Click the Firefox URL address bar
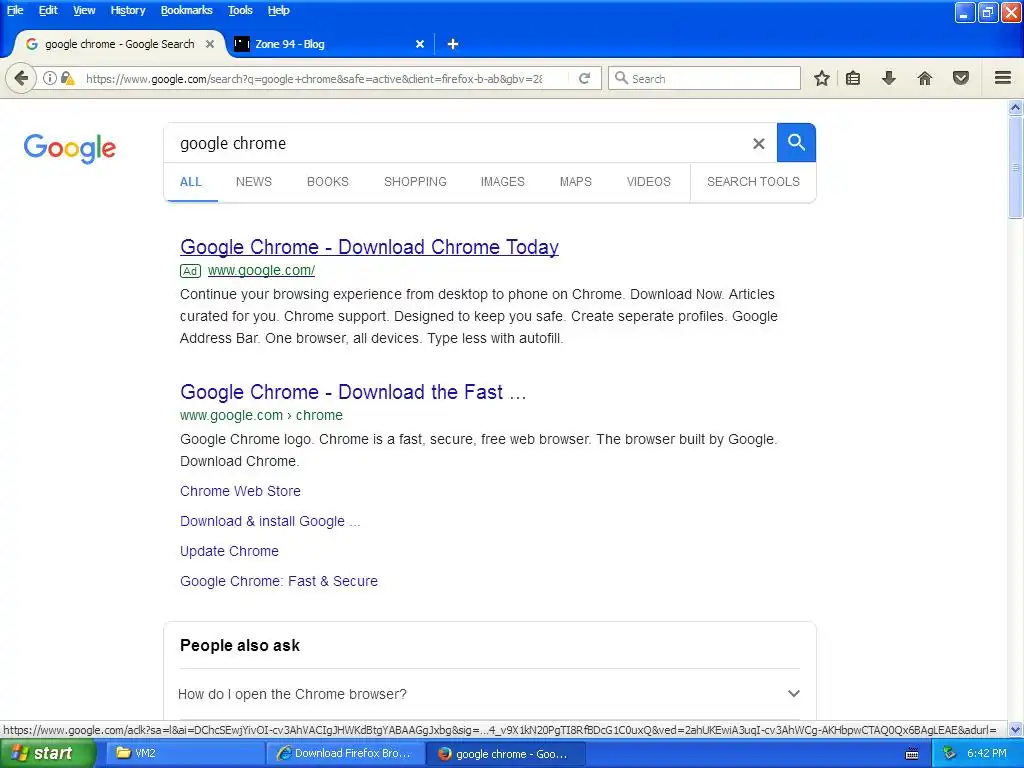Viewport: 1024px width, 768px height. coord(313,78)
